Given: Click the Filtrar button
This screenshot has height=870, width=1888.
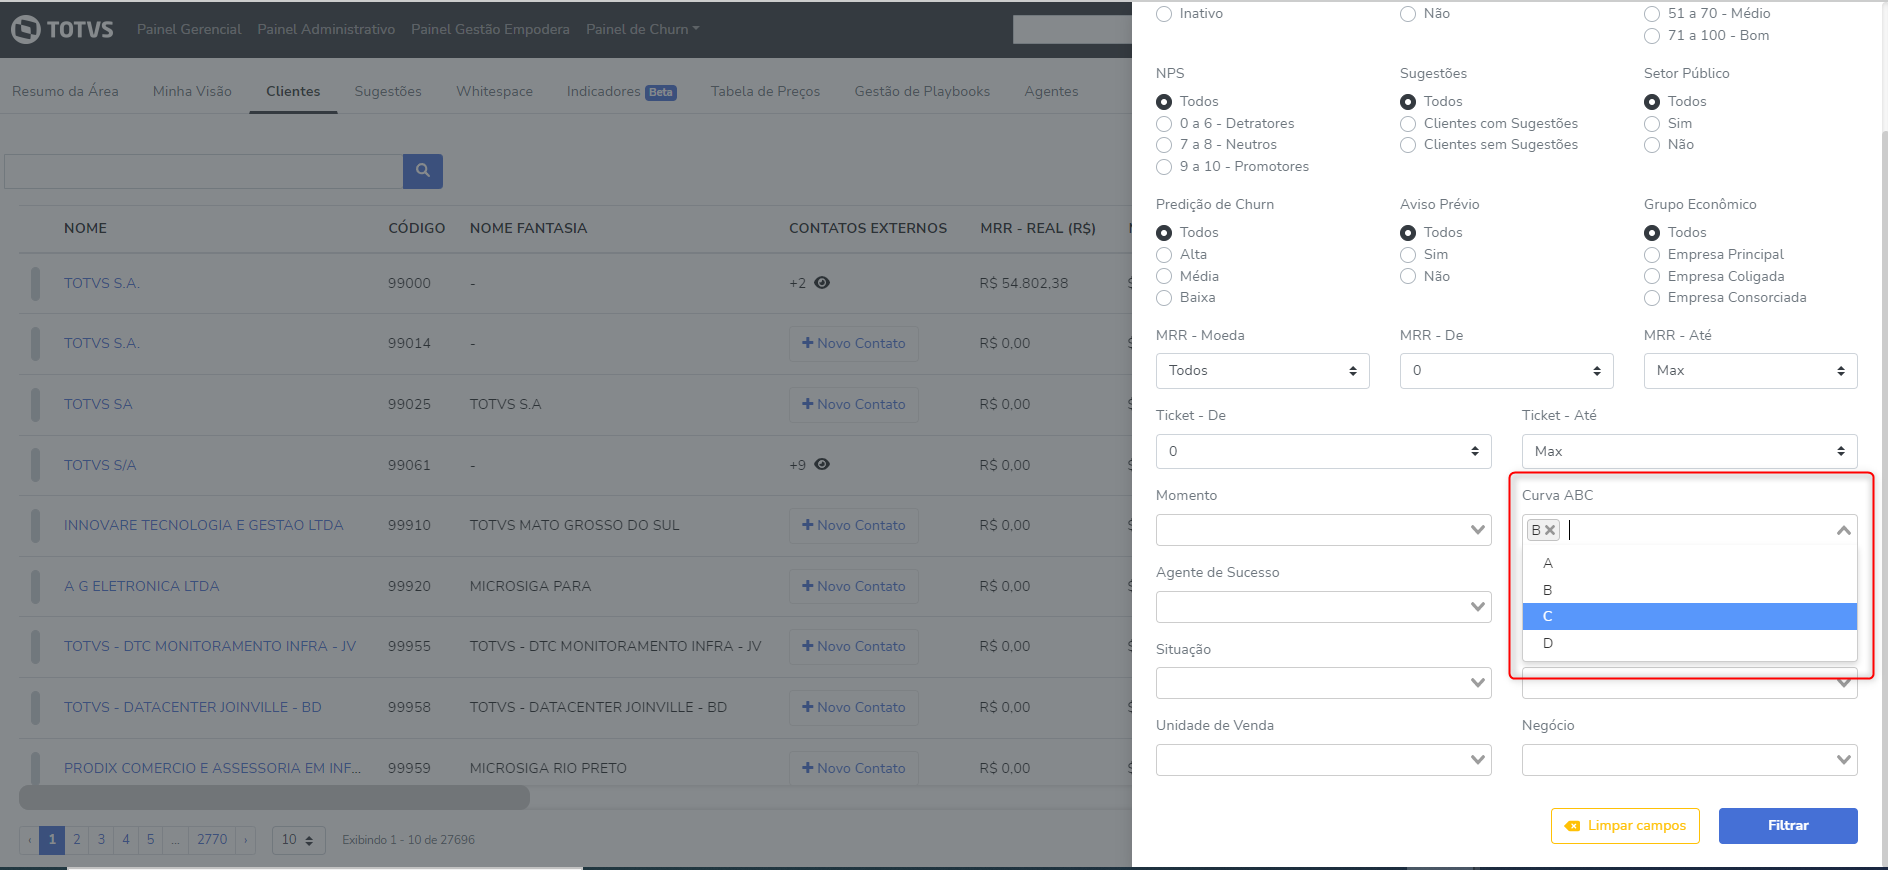Looking at the screenshot, I should tap(1787, 826).
